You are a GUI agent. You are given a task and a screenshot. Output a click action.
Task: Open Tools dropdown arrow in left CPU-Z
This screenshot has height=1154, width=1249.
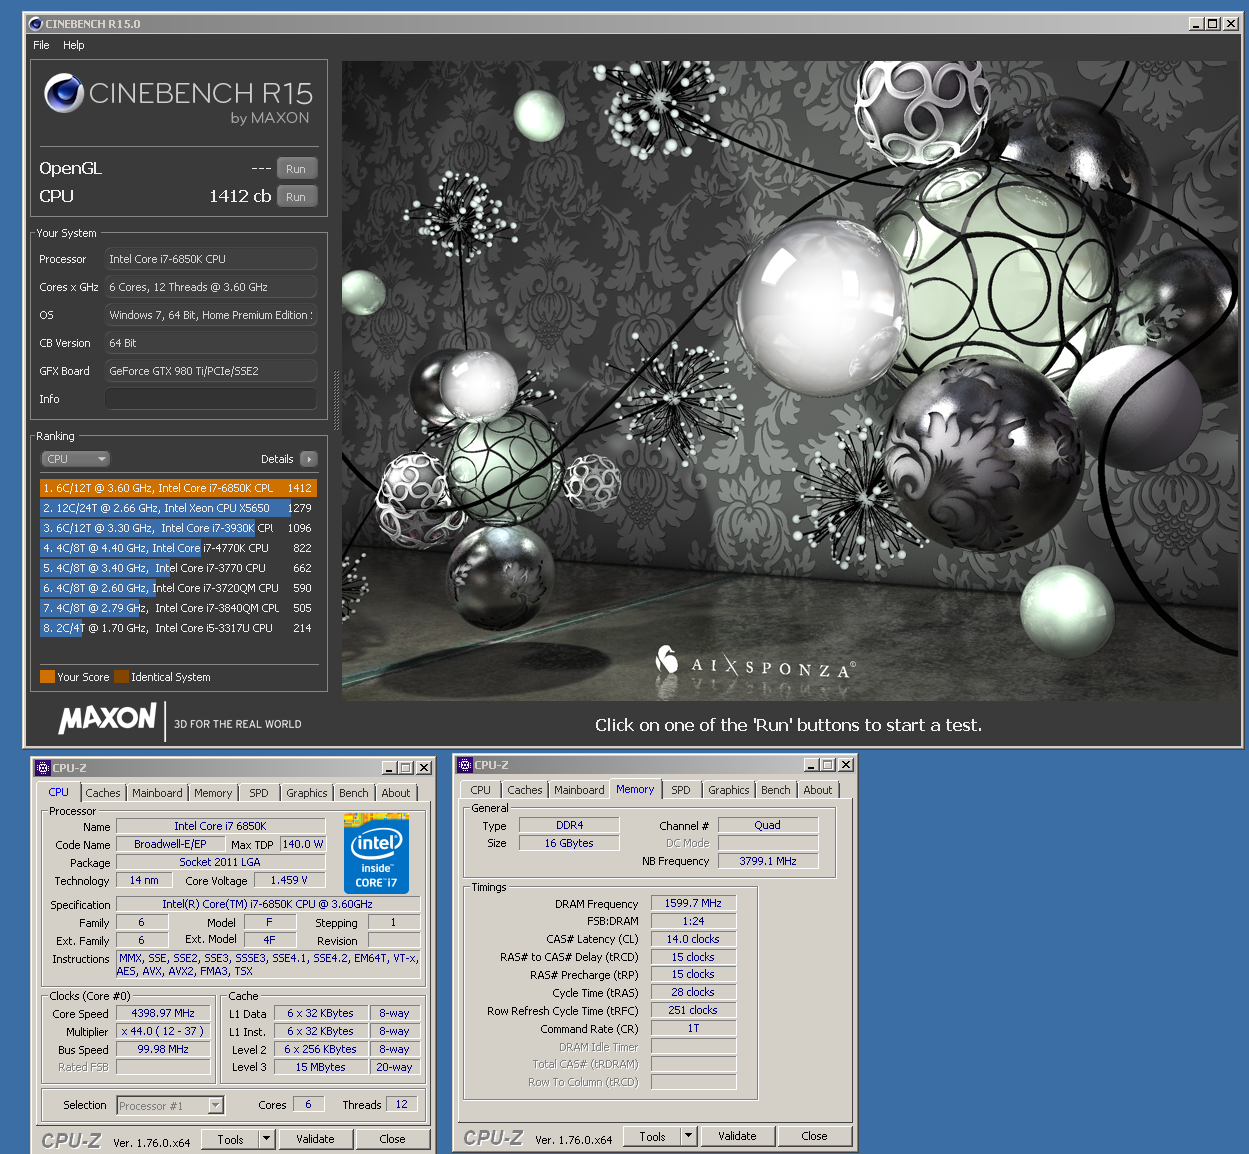coord(266,1139)
